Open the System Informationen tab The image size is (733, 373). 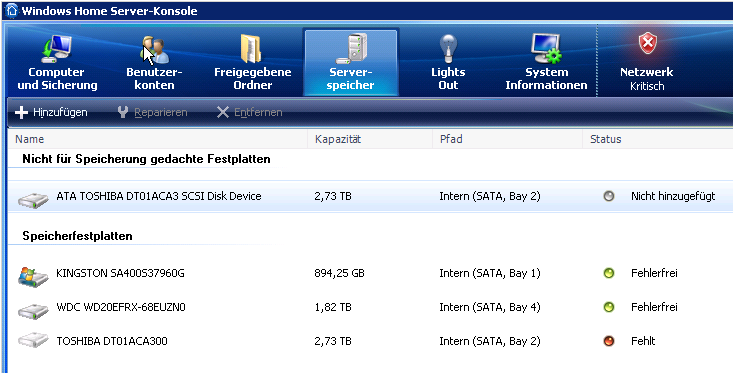pyautogui.click(x=546, y=62)
